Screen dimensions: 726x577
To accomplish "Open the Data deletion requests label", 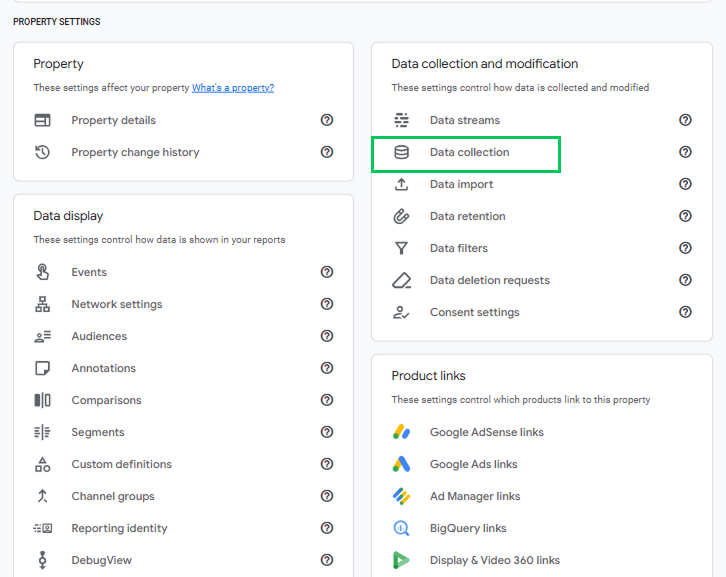I will click(x=490, y=280).
